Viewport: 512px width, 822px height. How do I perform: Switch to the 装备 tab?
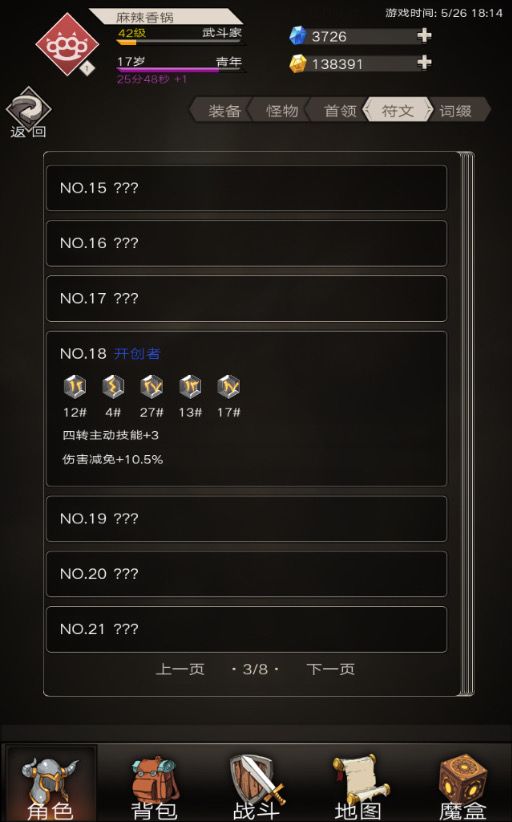(224, 111)
